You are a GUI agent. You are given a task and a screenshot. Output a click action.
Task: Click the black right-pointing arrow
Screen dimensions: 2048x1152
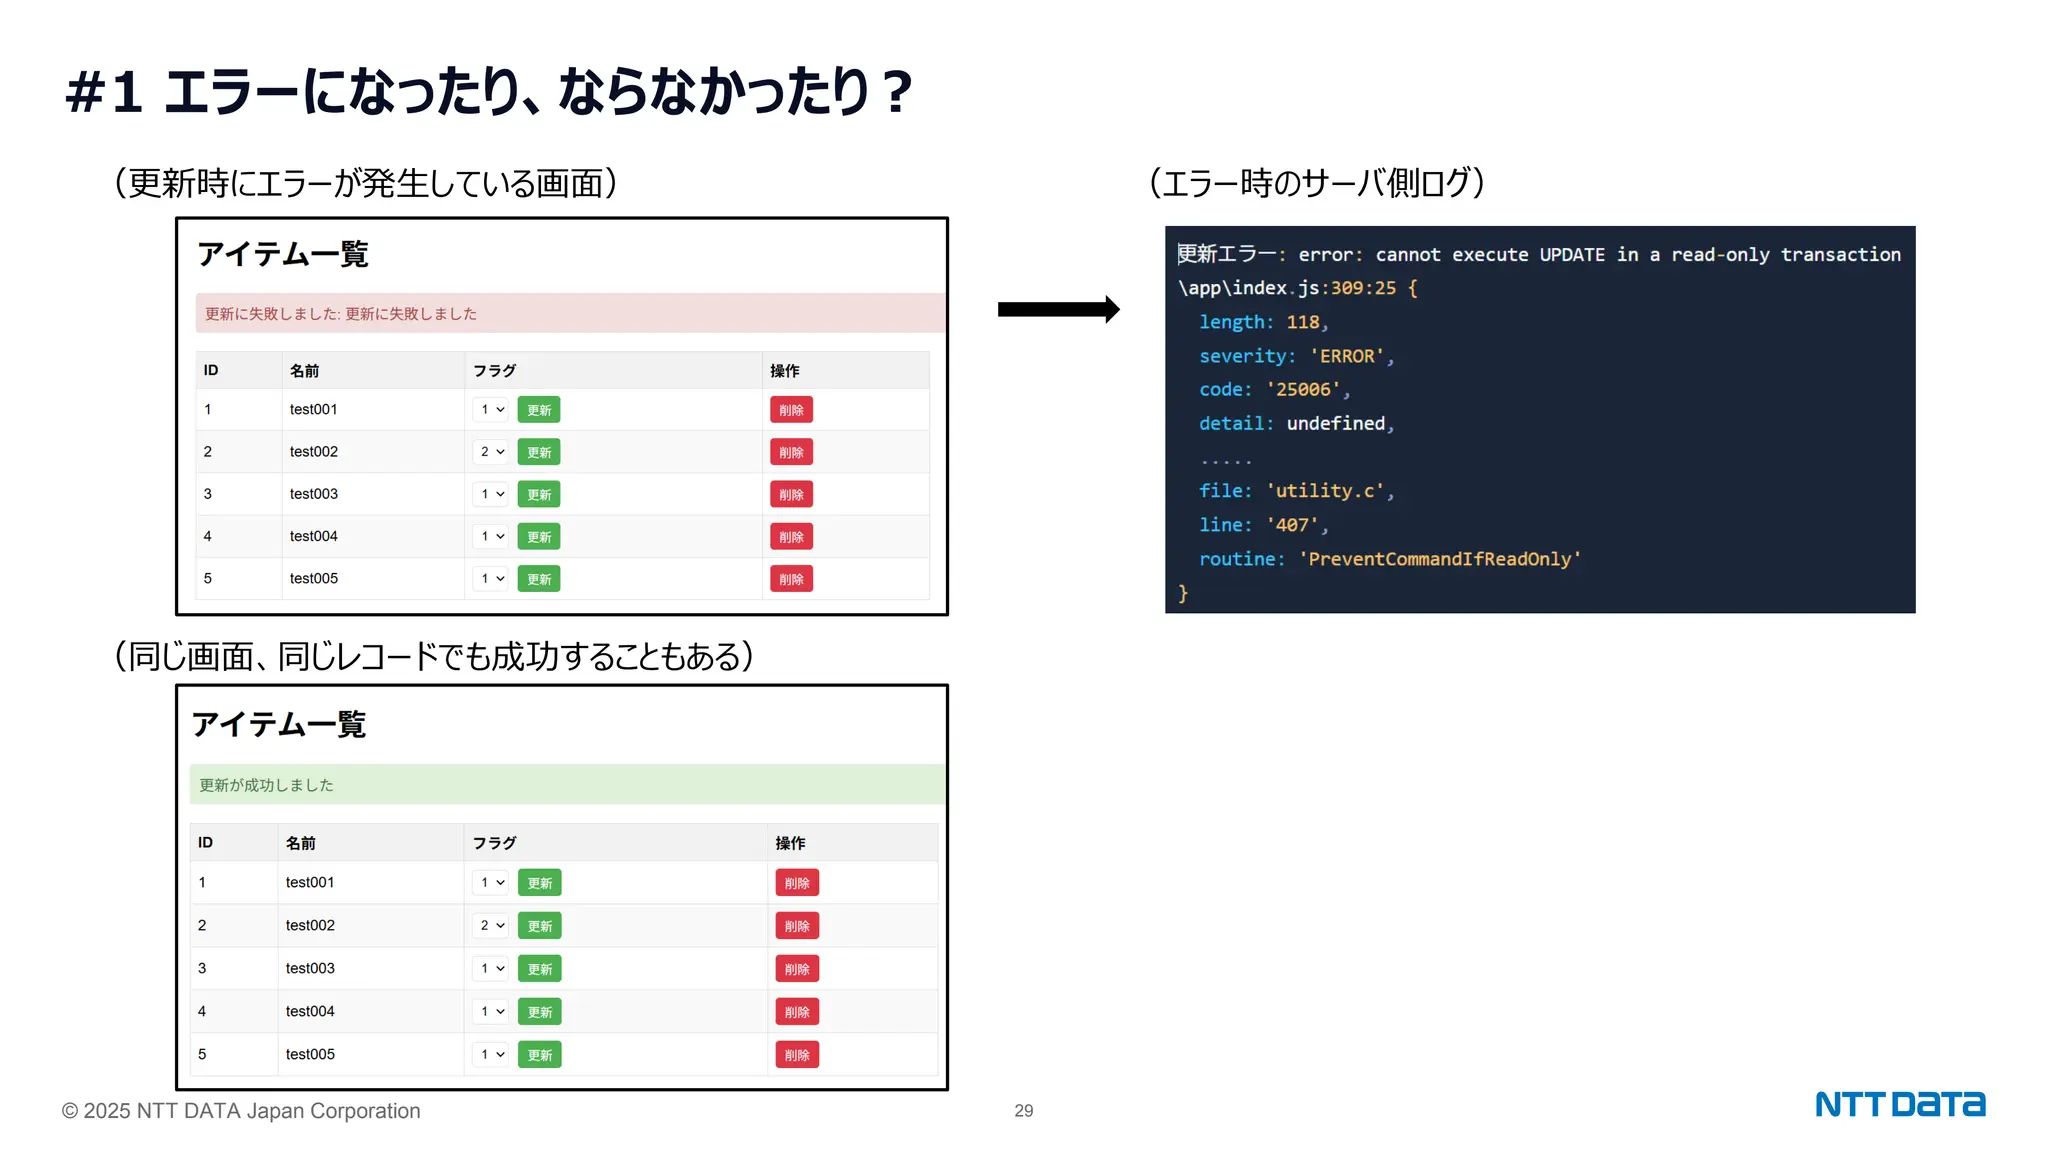[1058, 309]
